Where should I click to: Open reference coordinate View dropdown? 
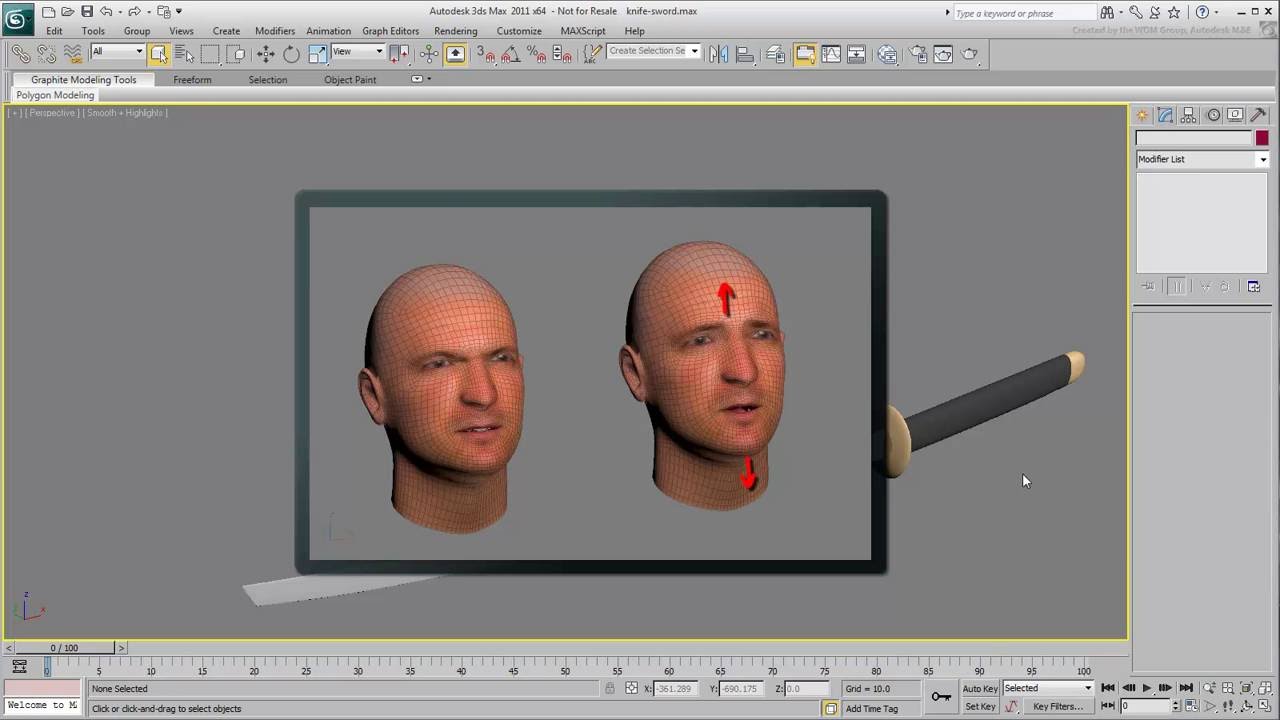coord(357,51)
